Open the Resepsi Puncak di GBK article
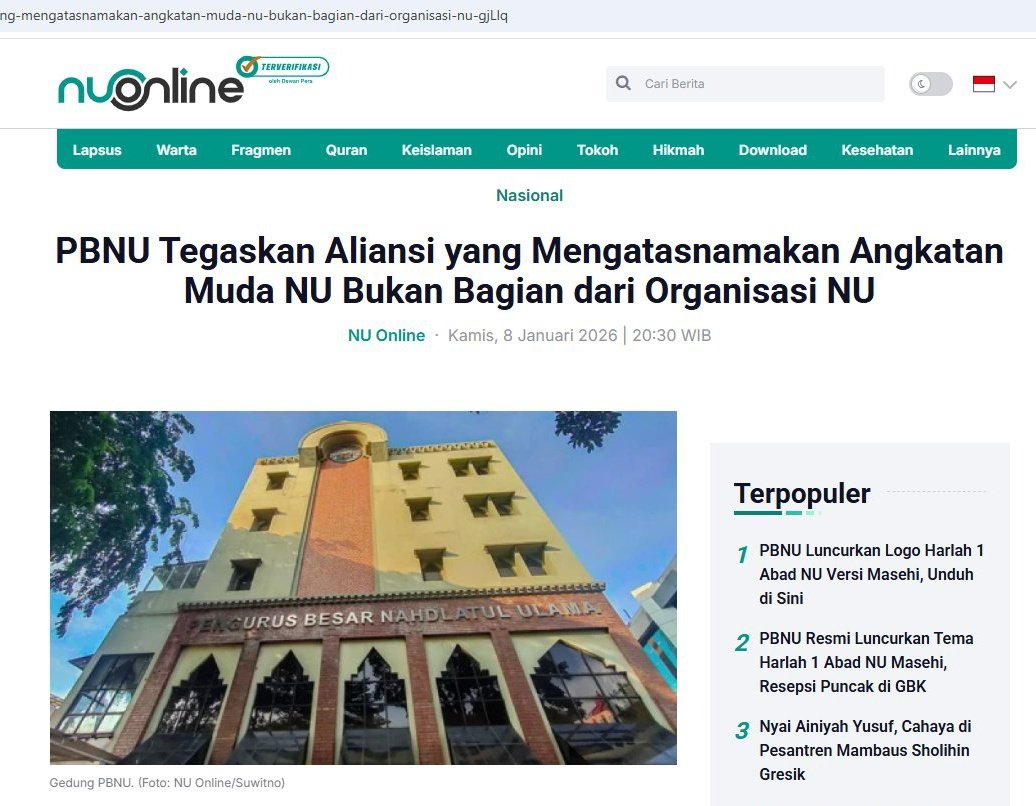The width and height of the screenshot is (1036, 806). [866, 662]
